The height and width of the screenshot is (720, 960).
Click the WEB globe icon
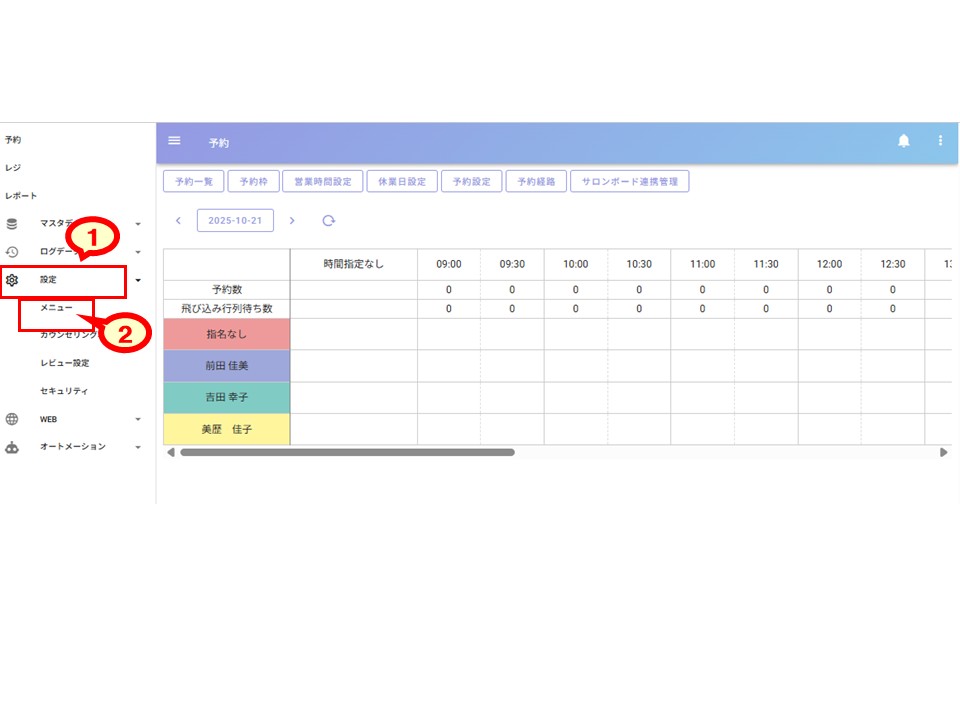click(12, 419)
